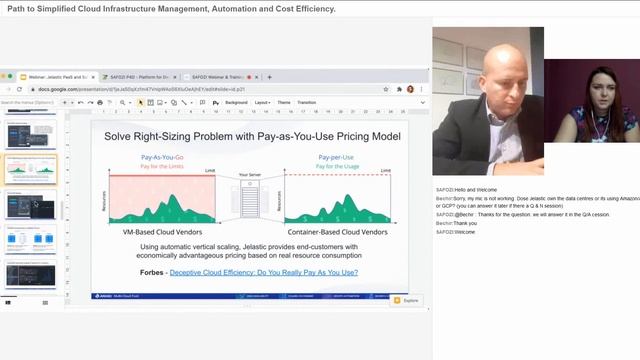The image size is (640, 360).
Task: Click the Transition toolbar button
Action: click(307, 102)
